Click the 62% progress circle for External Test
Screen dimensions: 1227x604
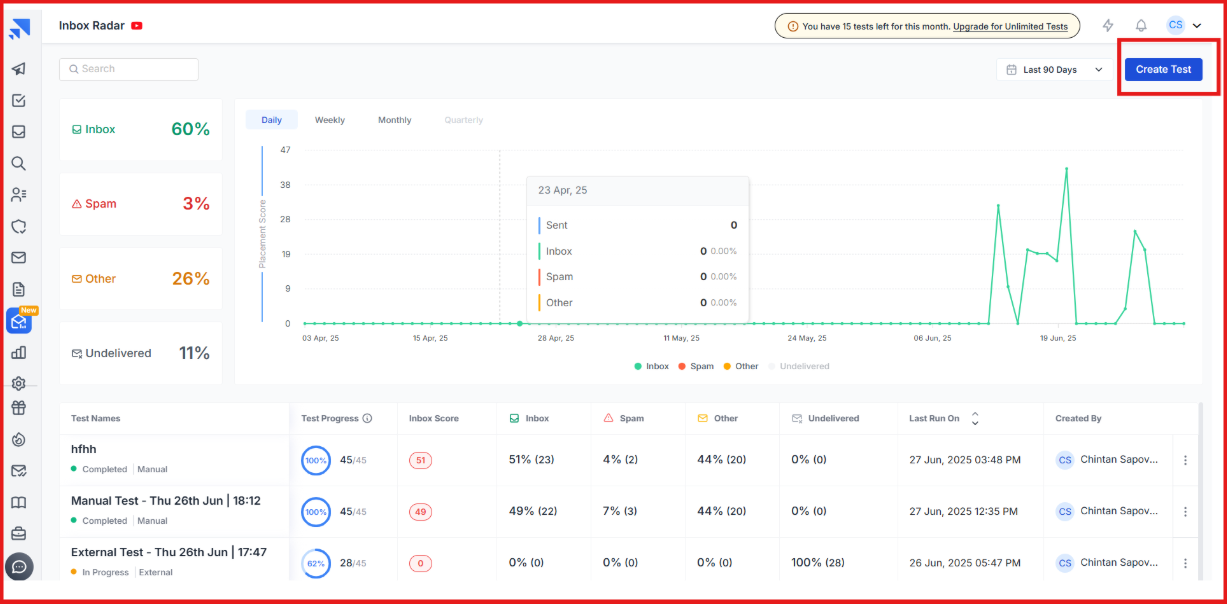click(316, 563)
